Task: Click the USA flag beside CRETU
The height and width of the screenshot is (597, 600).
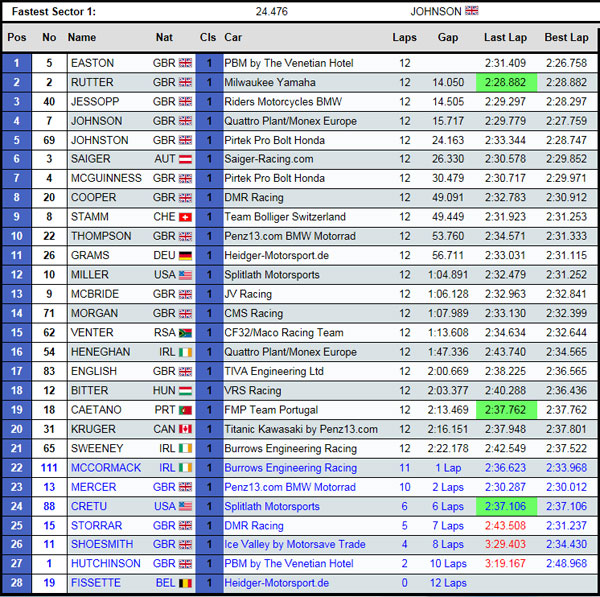Action: coord(185,506)
